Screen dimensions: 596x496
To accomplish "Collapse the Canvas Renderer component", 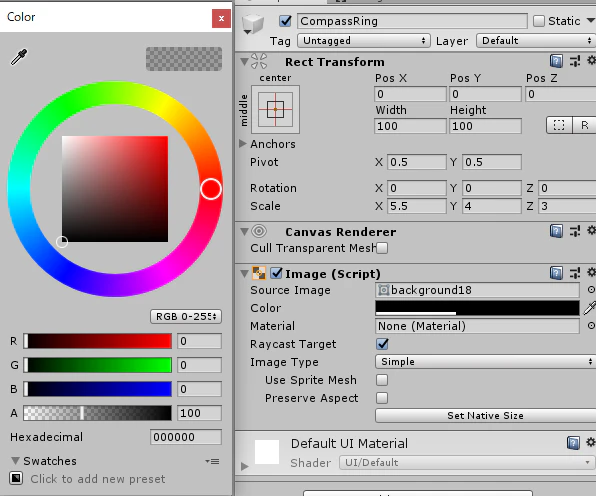I will coord(244,231).
